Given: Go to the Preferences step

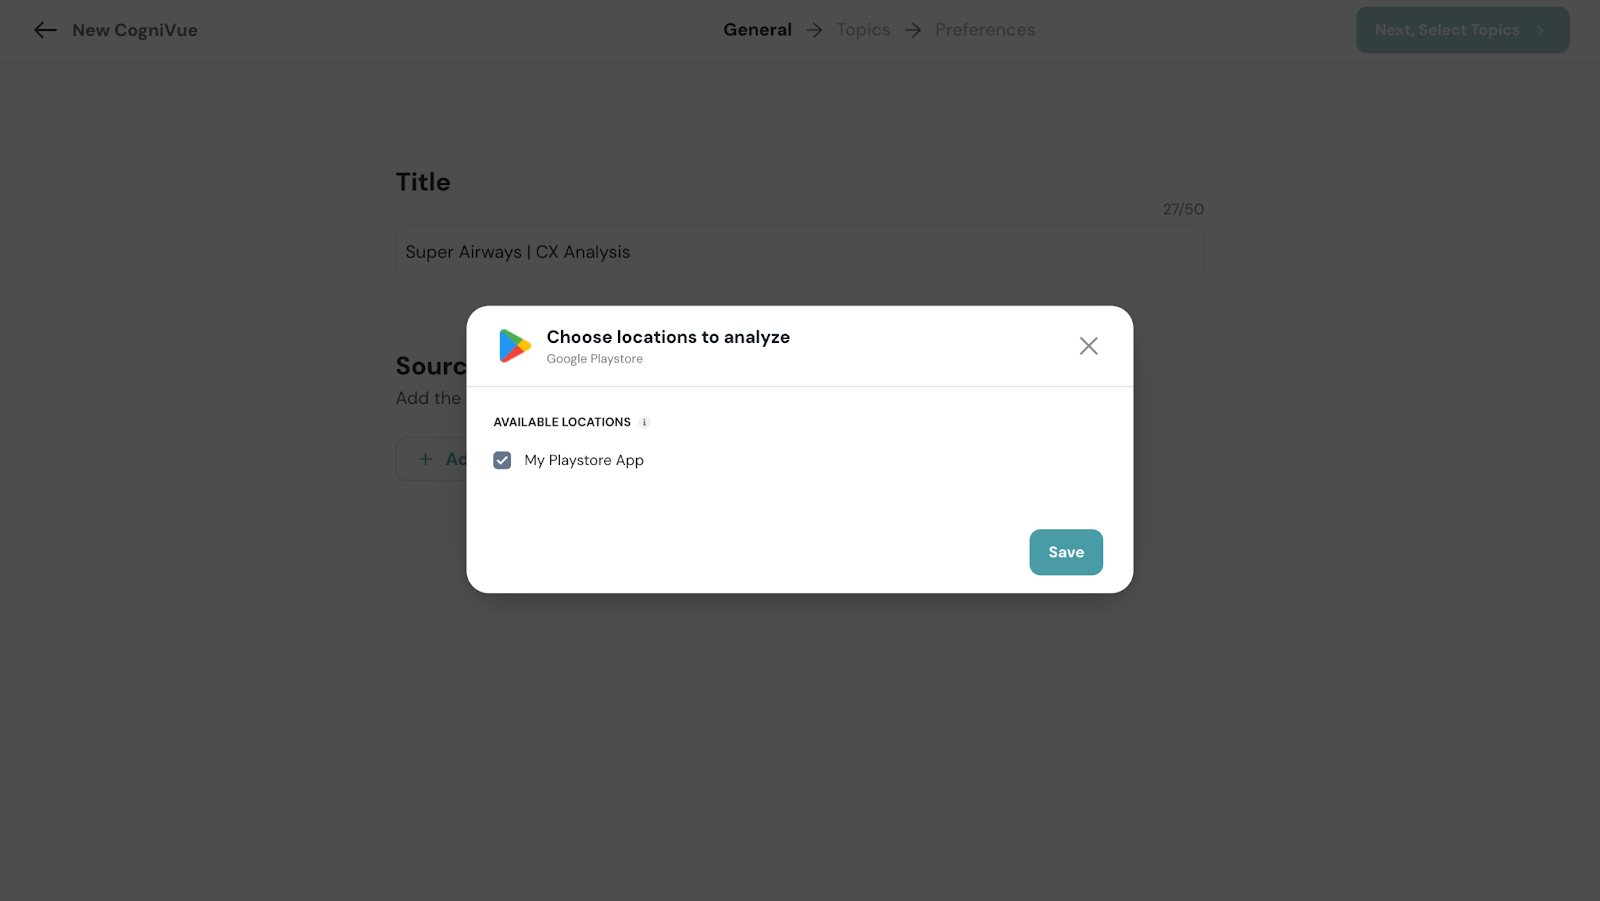Looking at the screenshot, I should (985, 30).
